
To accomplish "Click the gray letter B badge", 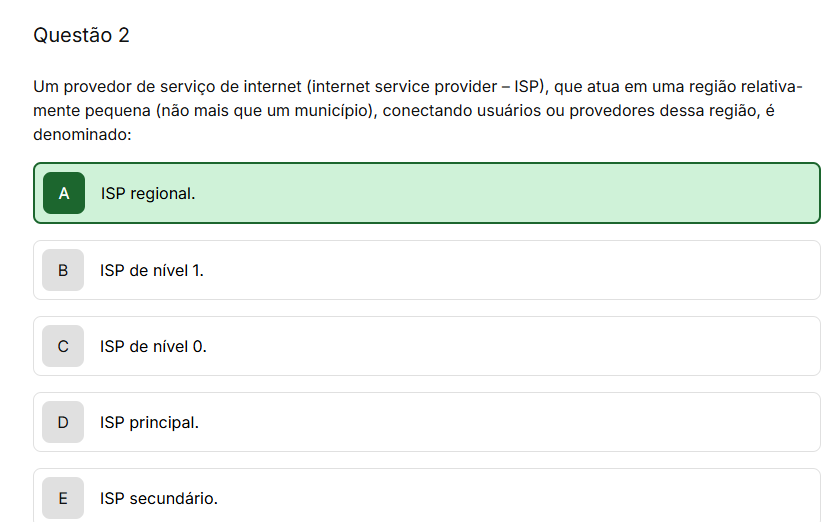I will 63,270.
